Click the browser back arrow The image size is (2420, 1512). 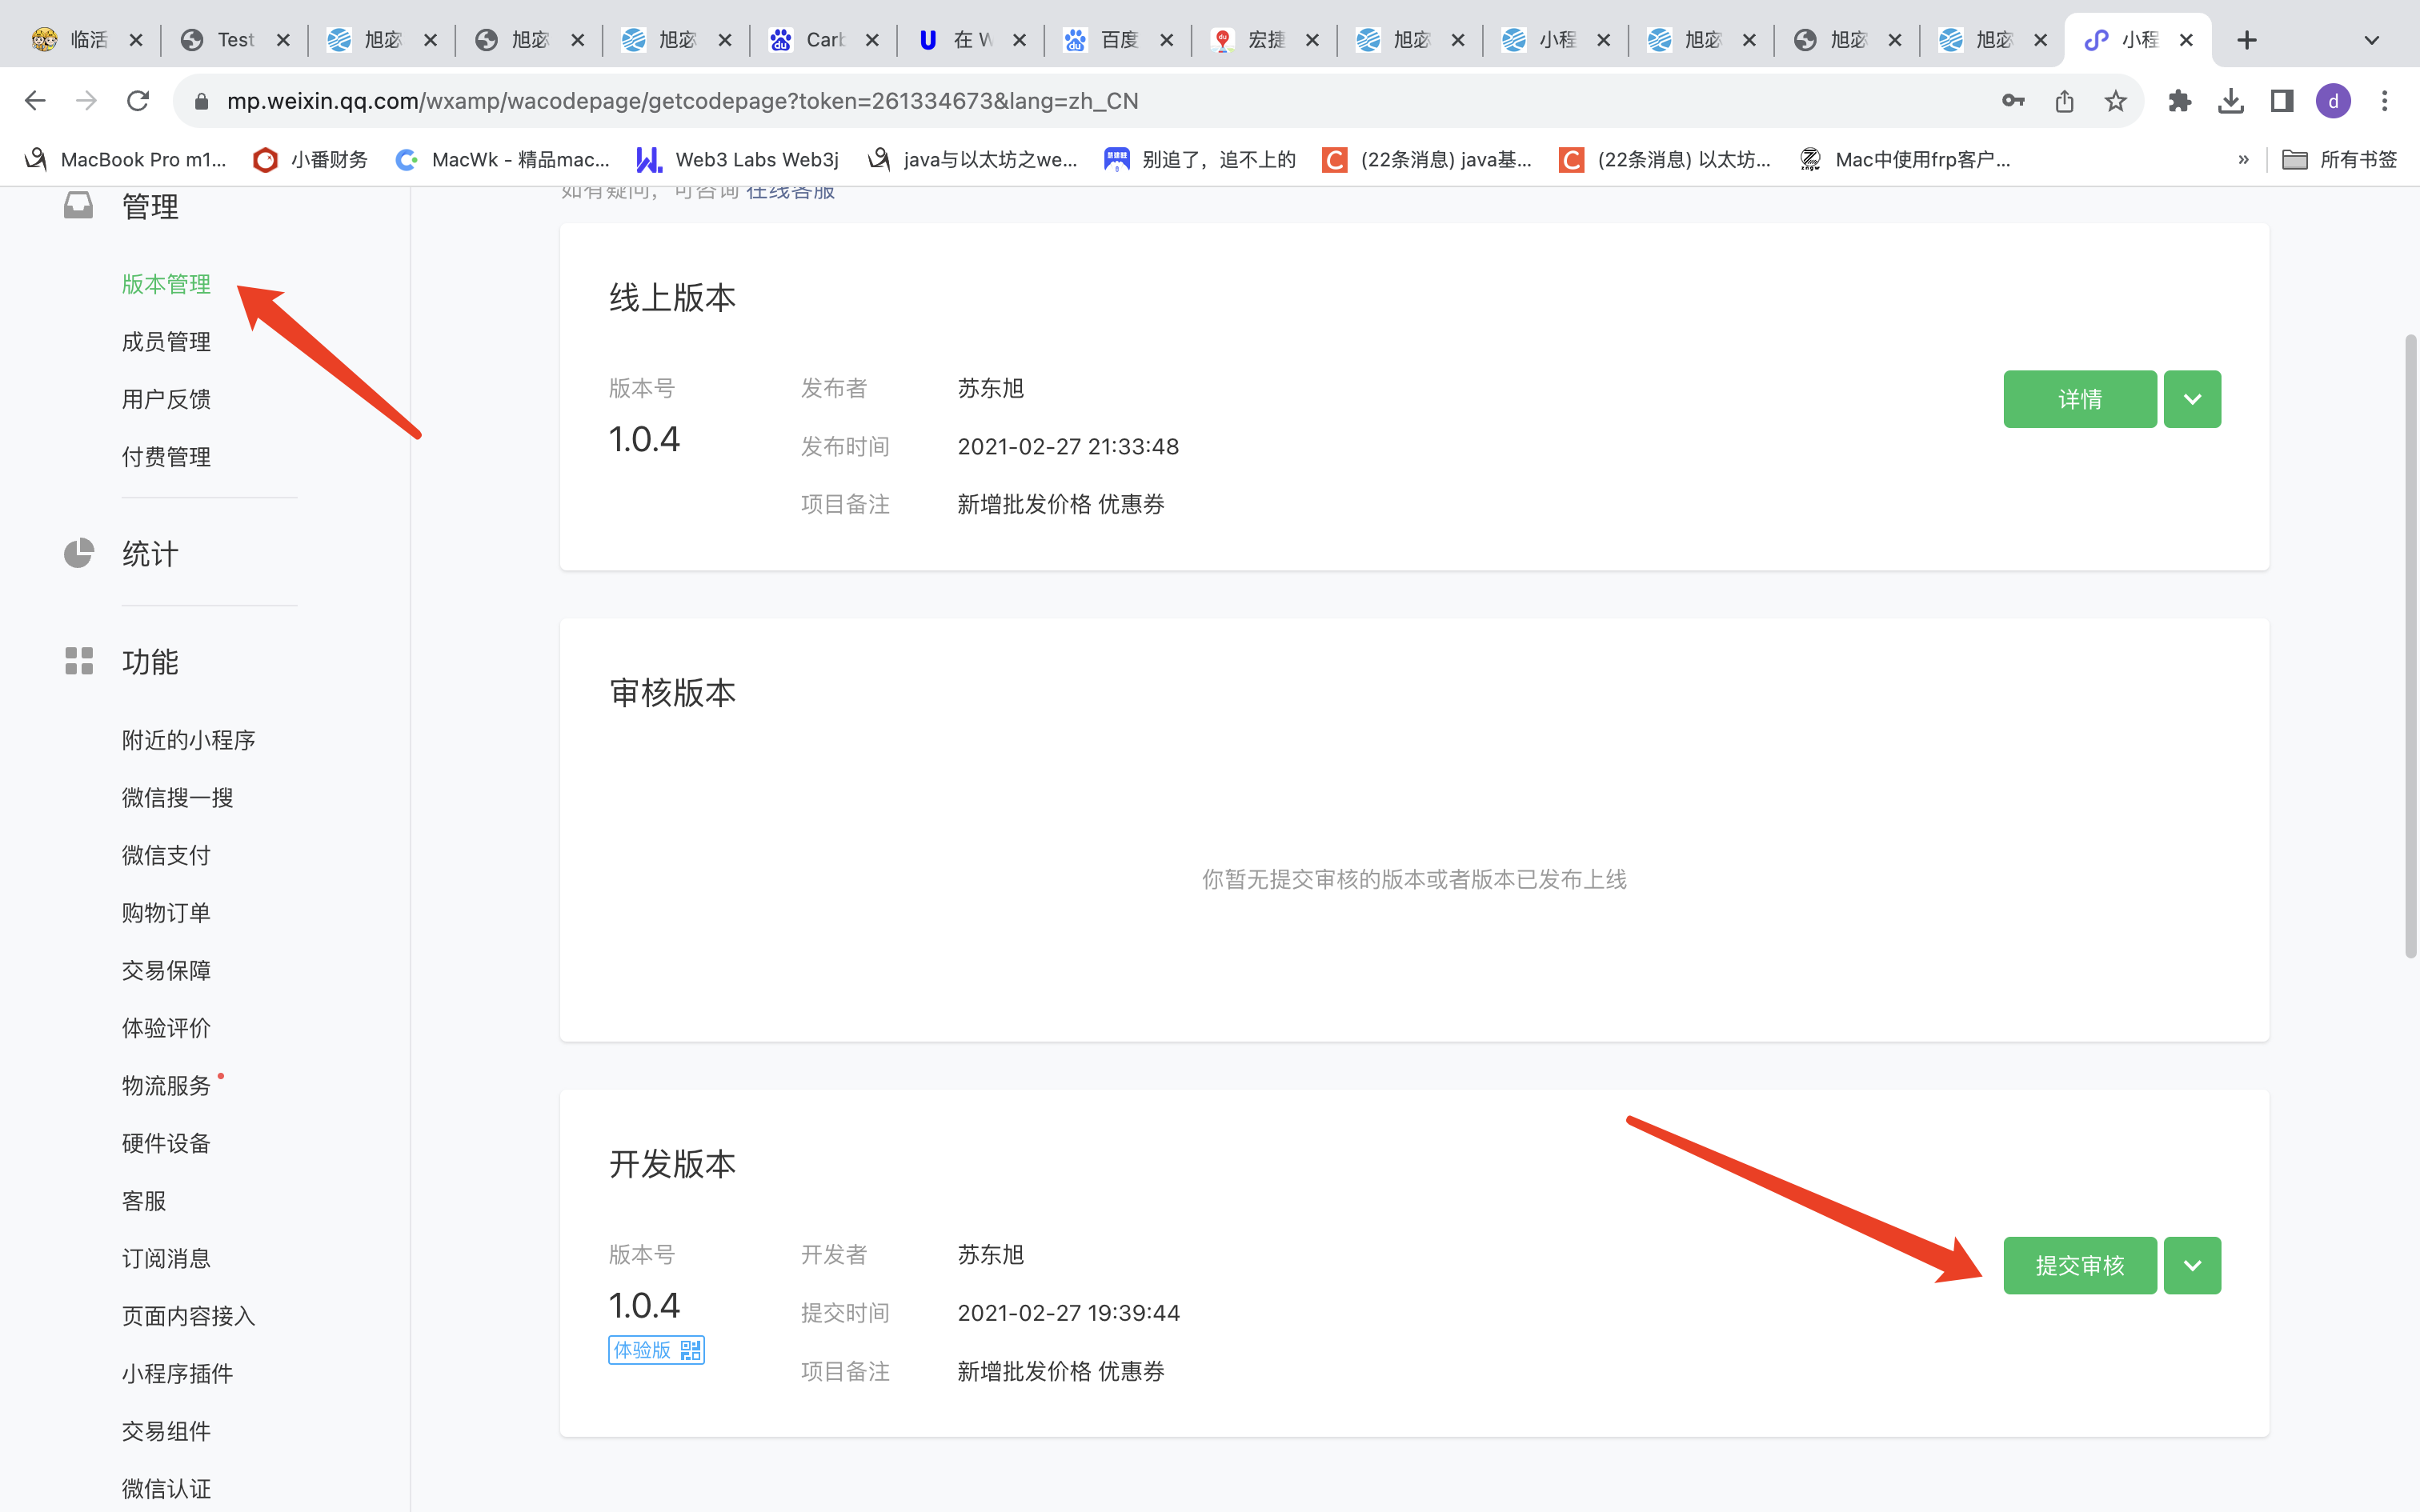[35, 101]
